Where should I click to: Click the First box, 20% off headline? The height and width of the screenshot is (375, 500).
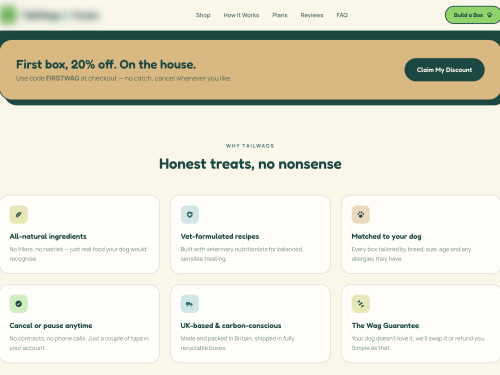[106, 64]
